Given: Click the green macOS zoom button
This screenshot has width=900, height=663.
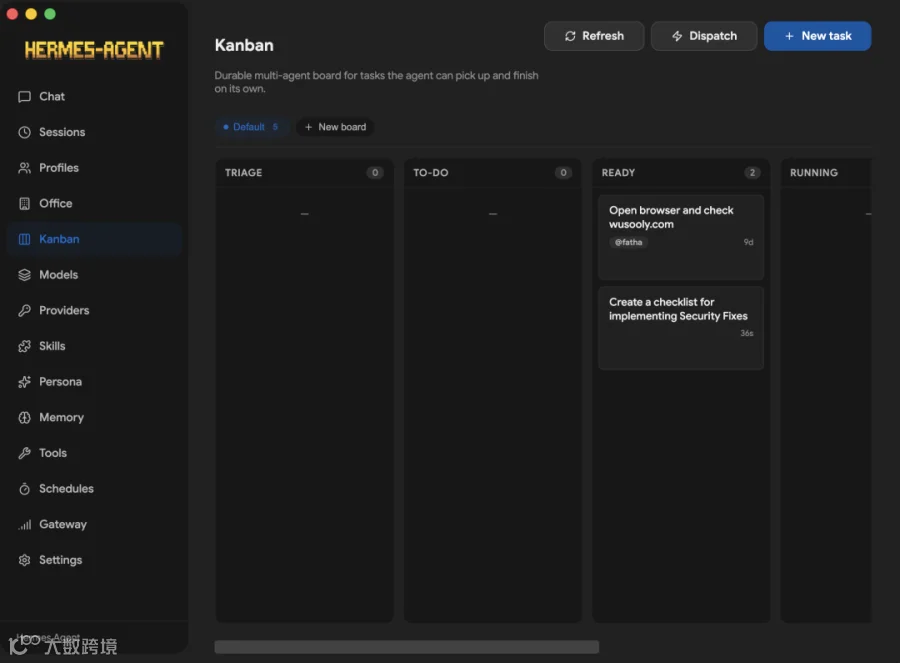Looking at the screenshot, I should coord(50,14).
